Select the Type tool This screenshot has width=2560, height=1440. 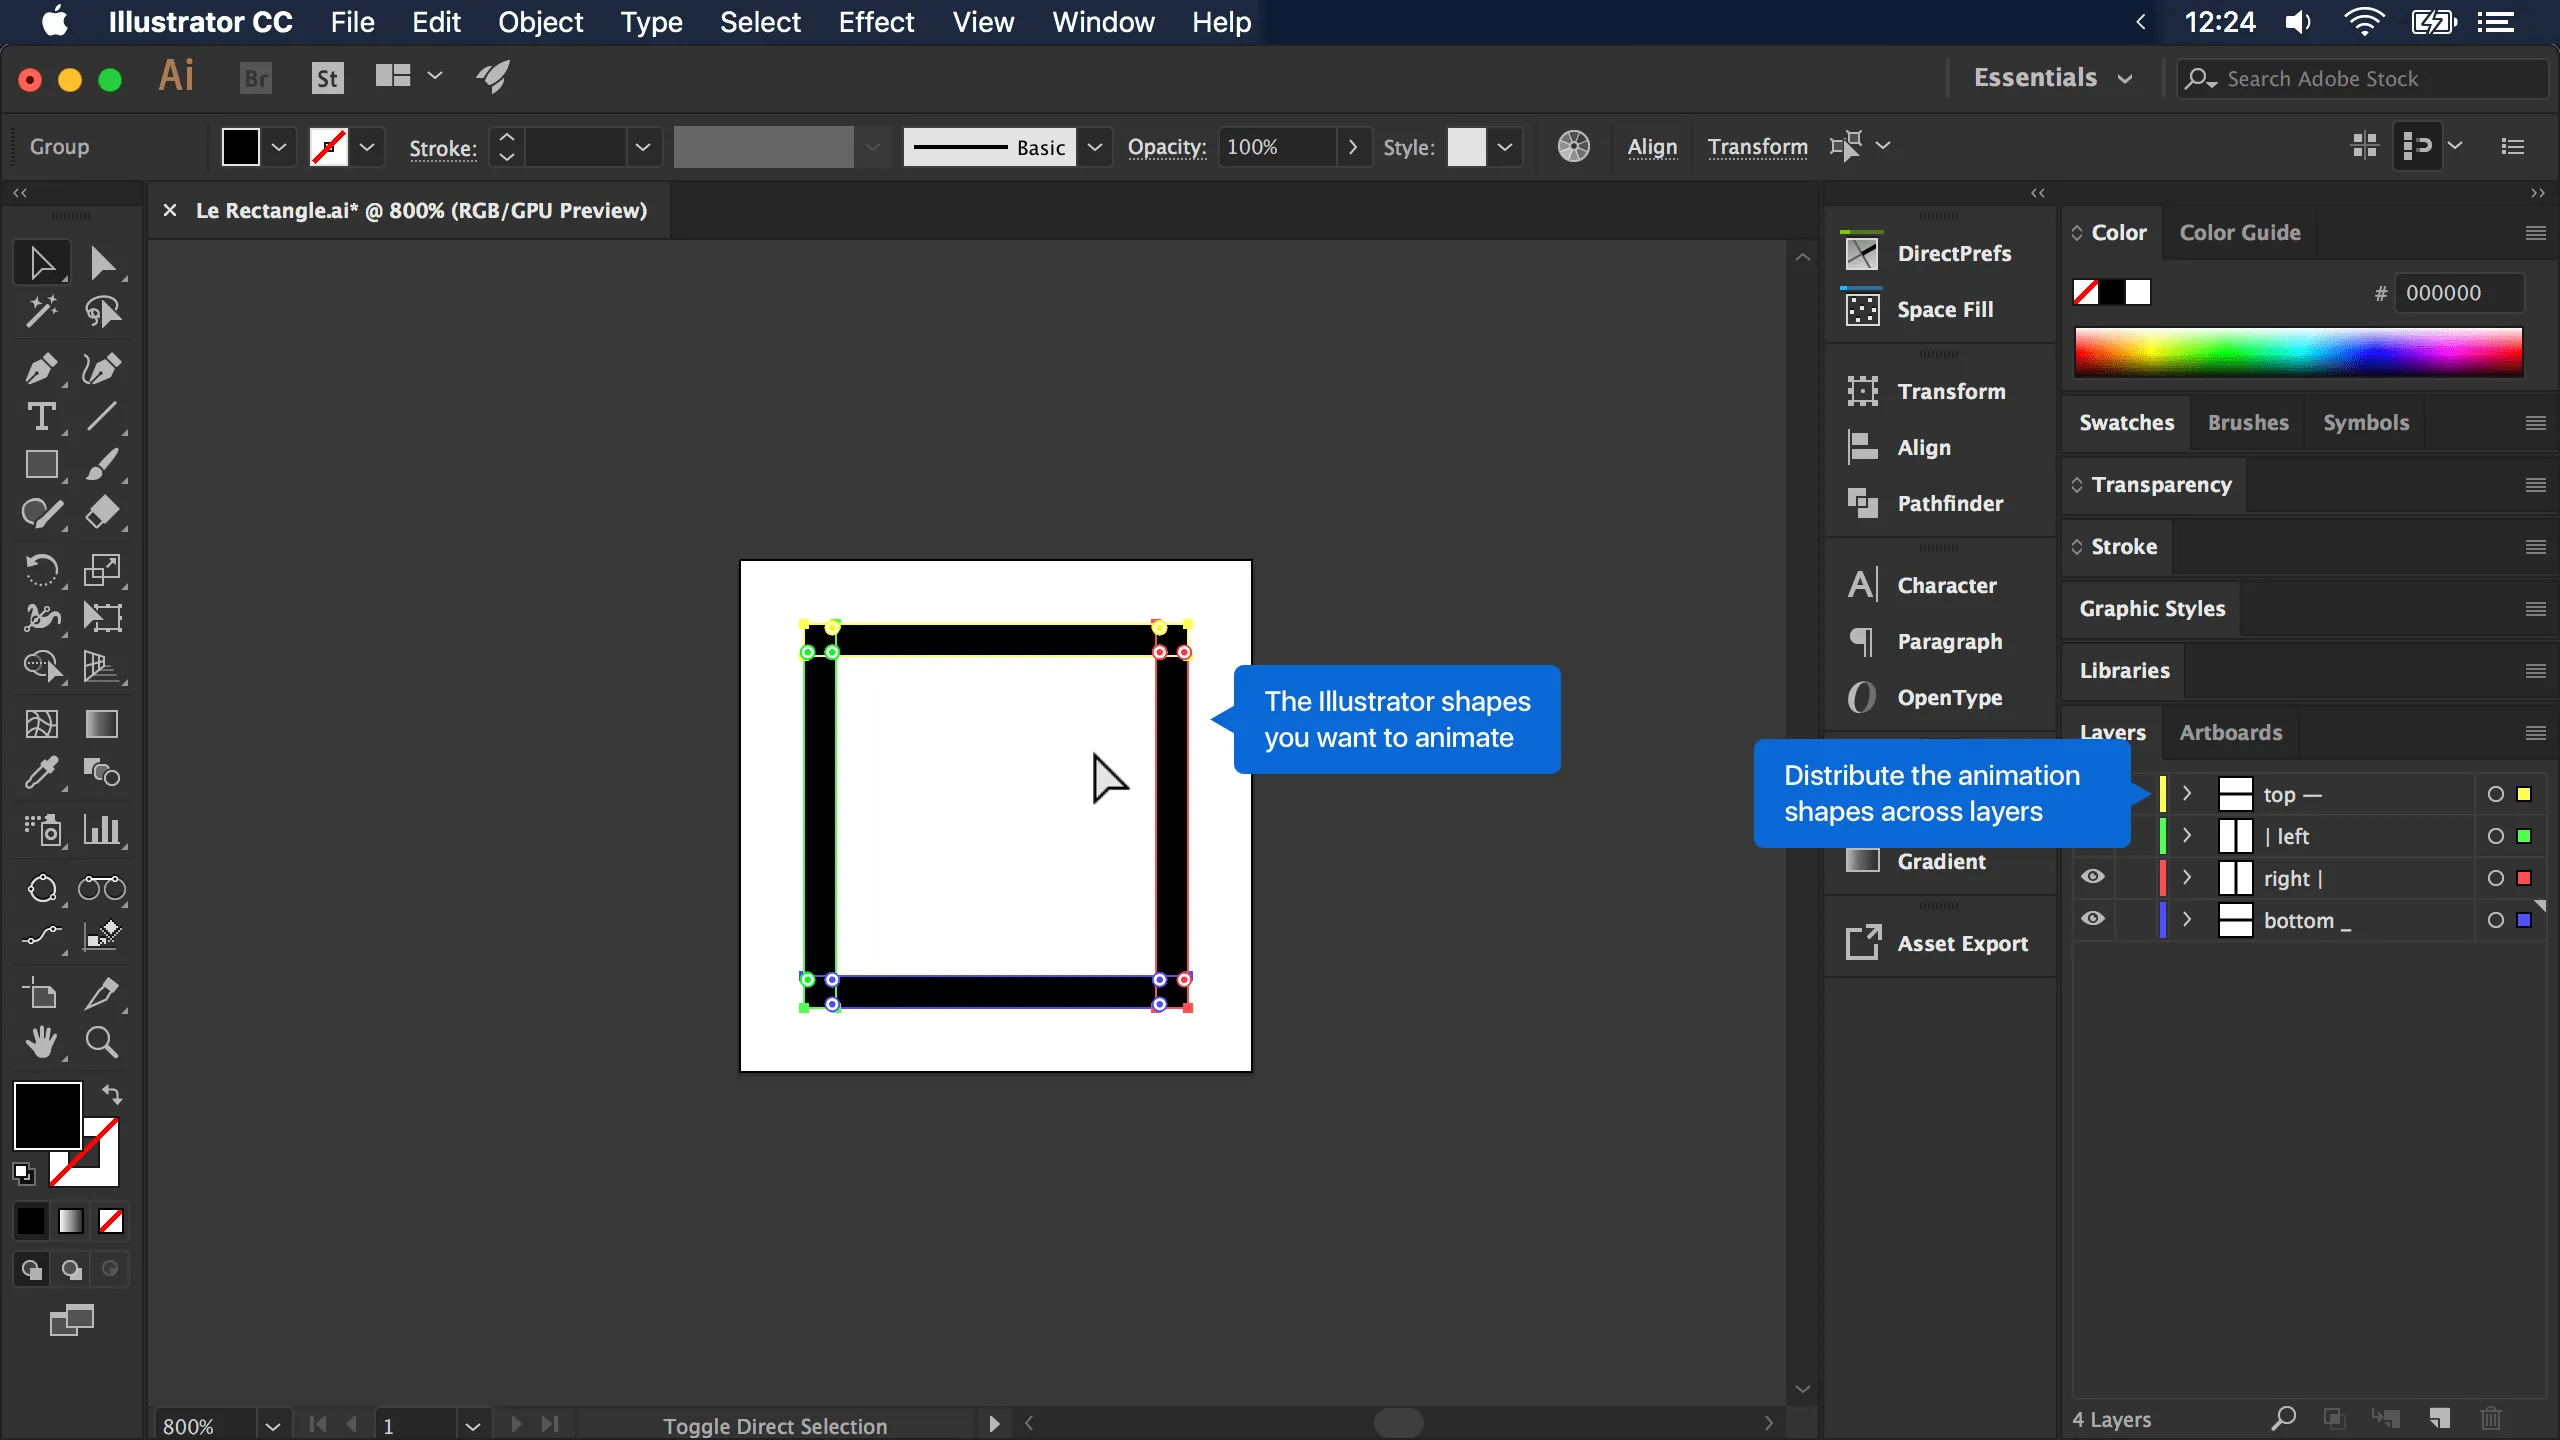coord(41,416)
